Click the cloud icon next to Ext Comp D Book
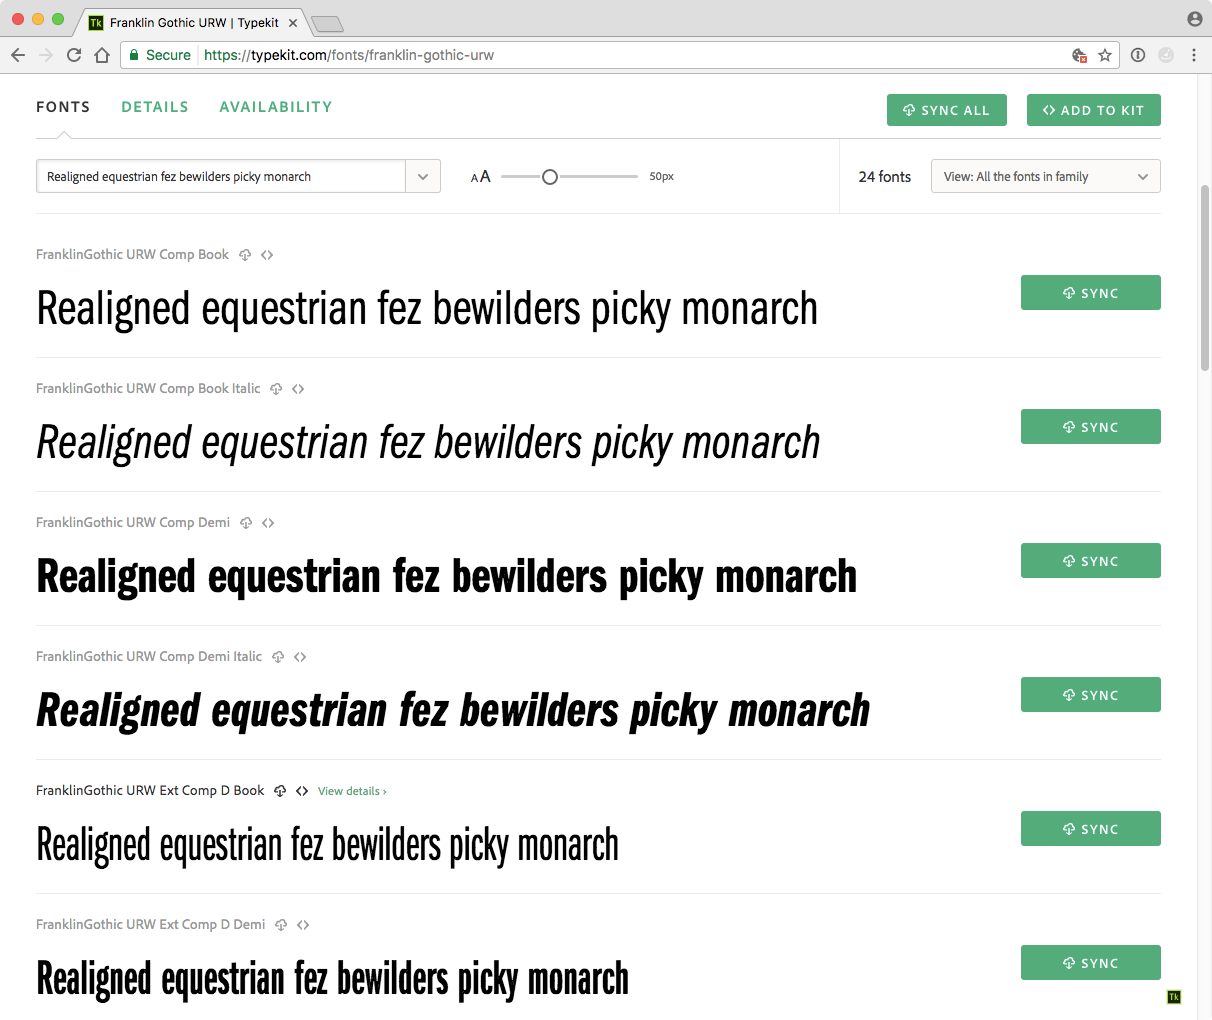 (x=280, y=791)
